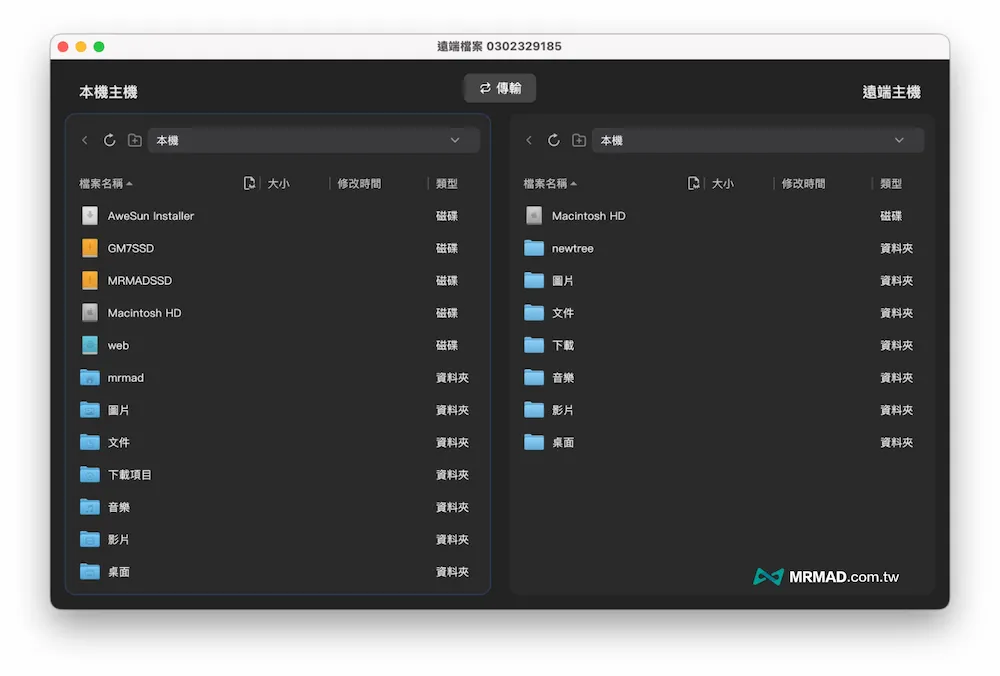
Task: Select the mrmad home folder icon
Action: (90, 378)
